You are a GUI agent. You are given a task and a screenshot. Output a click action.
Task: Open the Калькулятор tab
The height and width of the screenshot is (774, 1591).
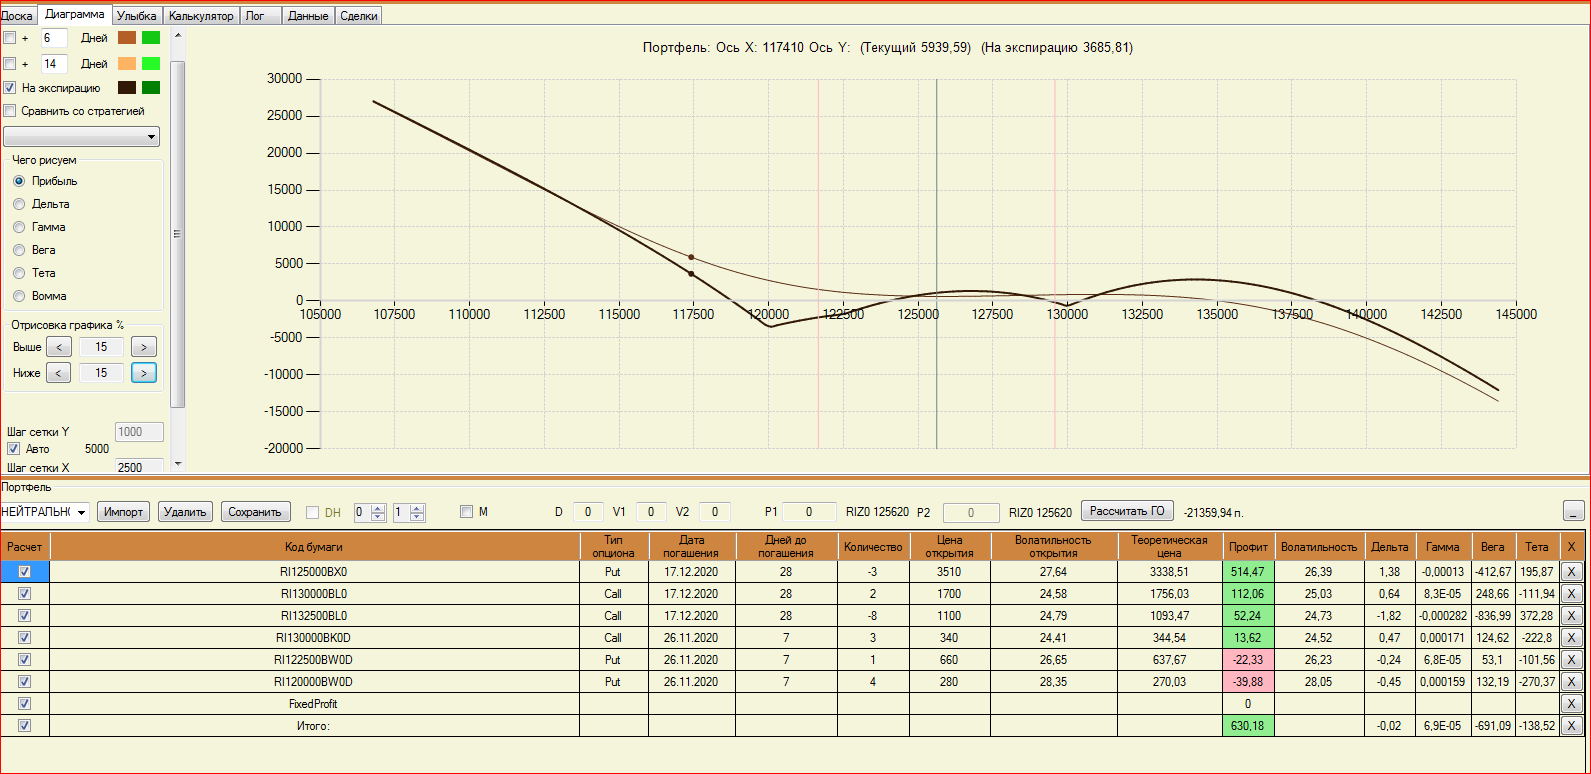click(201, 16)
